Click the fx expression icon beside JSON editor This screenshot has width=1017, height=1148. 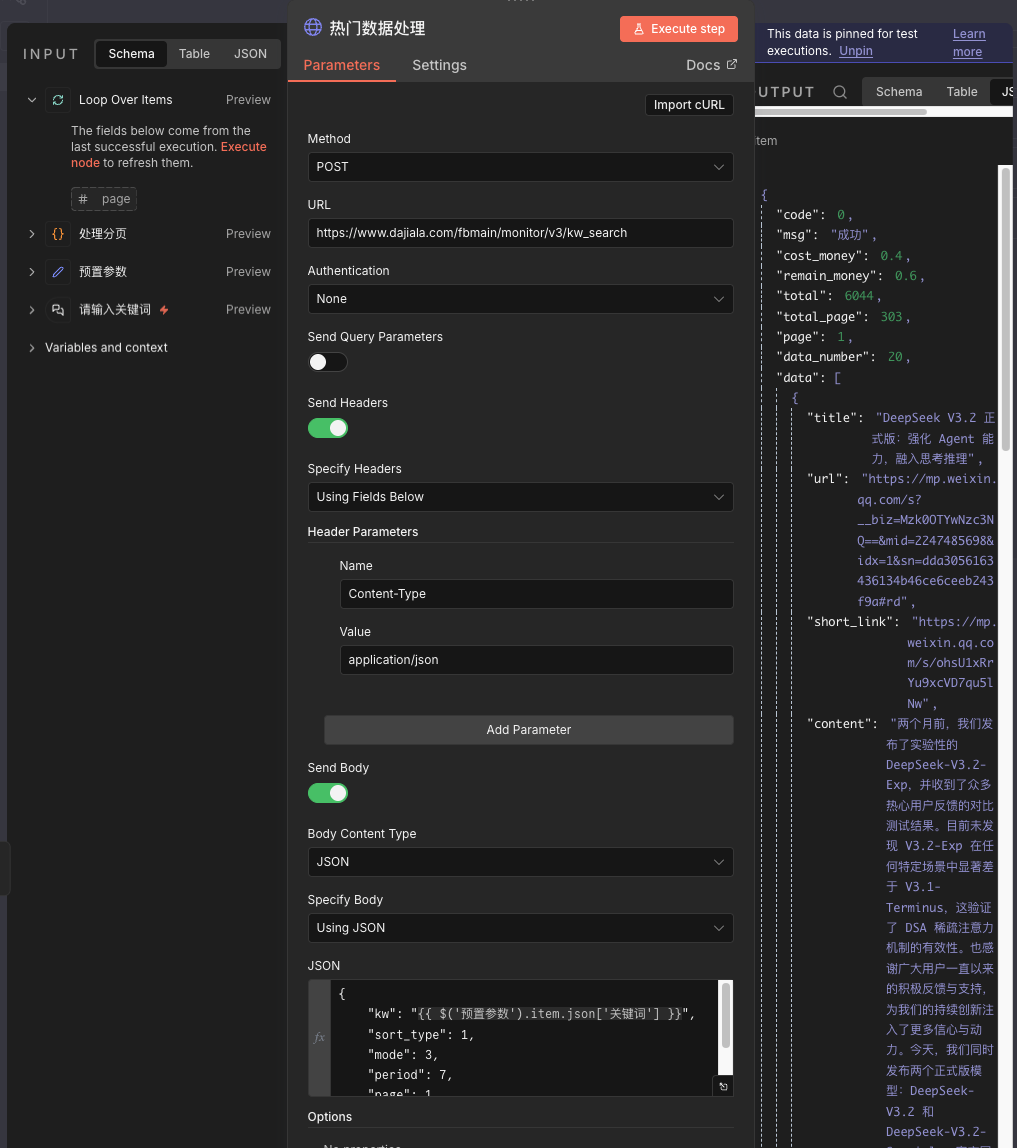(x=319, y=1037)
